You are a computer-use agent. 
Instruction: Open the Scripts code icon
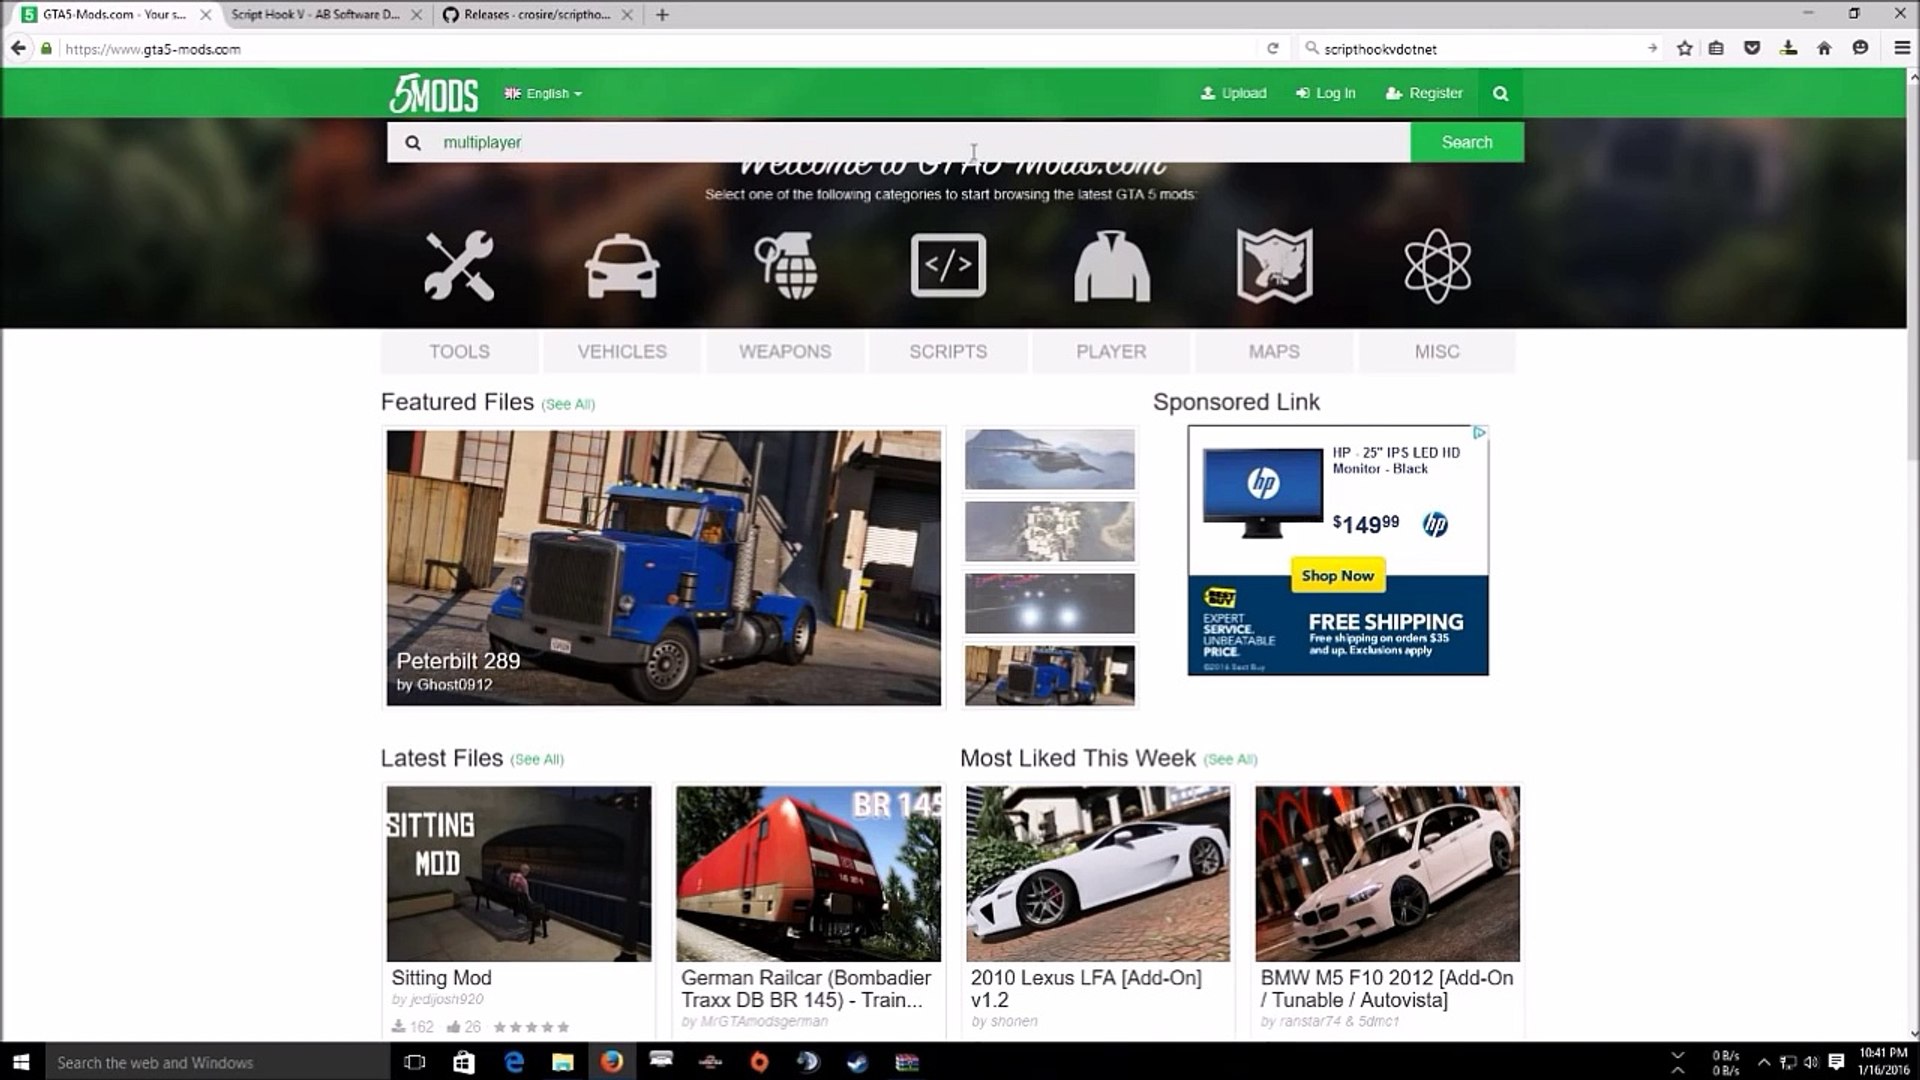coord(948,266)
